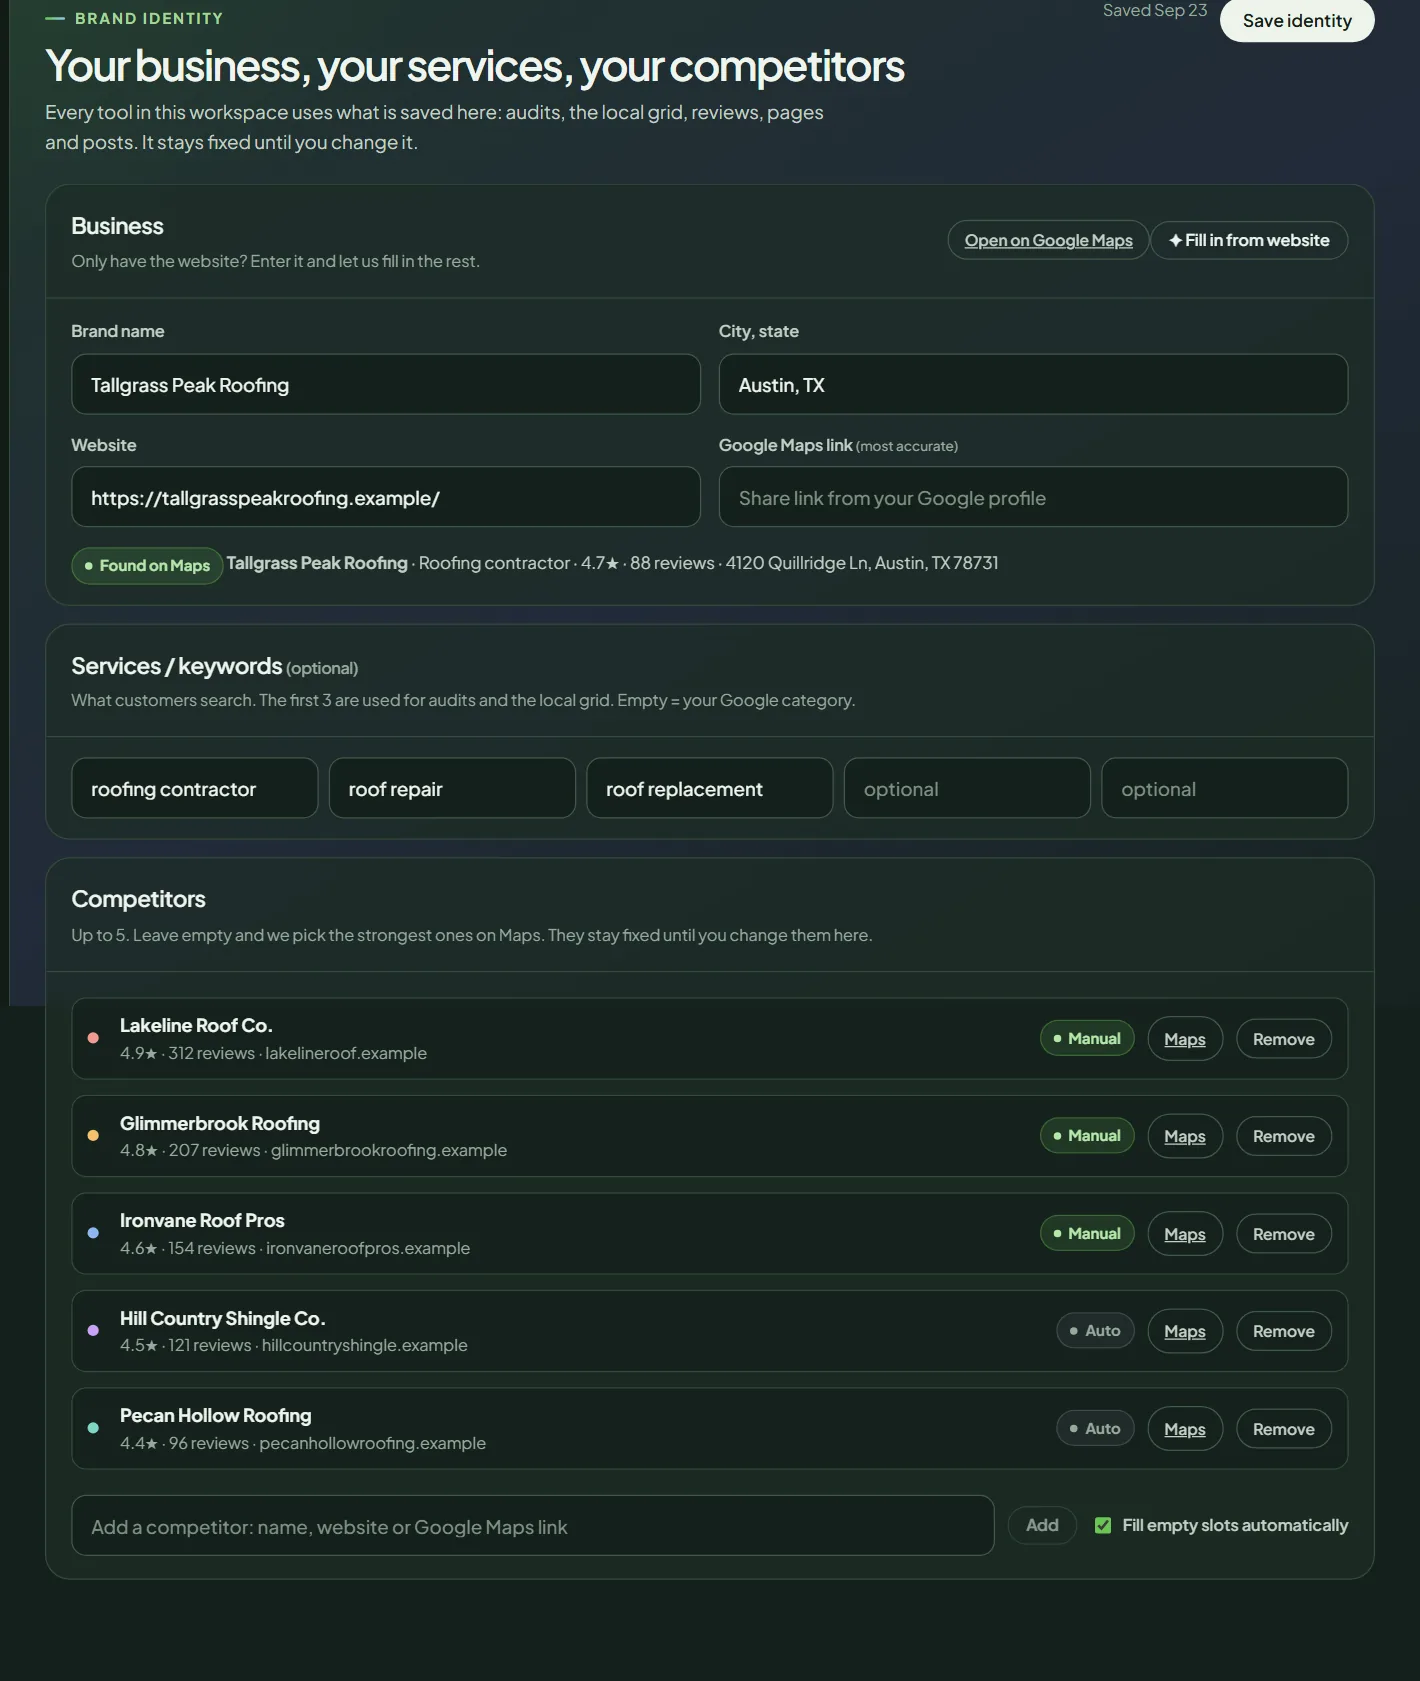Toggle Auto badge for Hill Country Shingle
Image resolution: width=1420 pixels, height=1681 pixels.
[x=1095, y=1330]
